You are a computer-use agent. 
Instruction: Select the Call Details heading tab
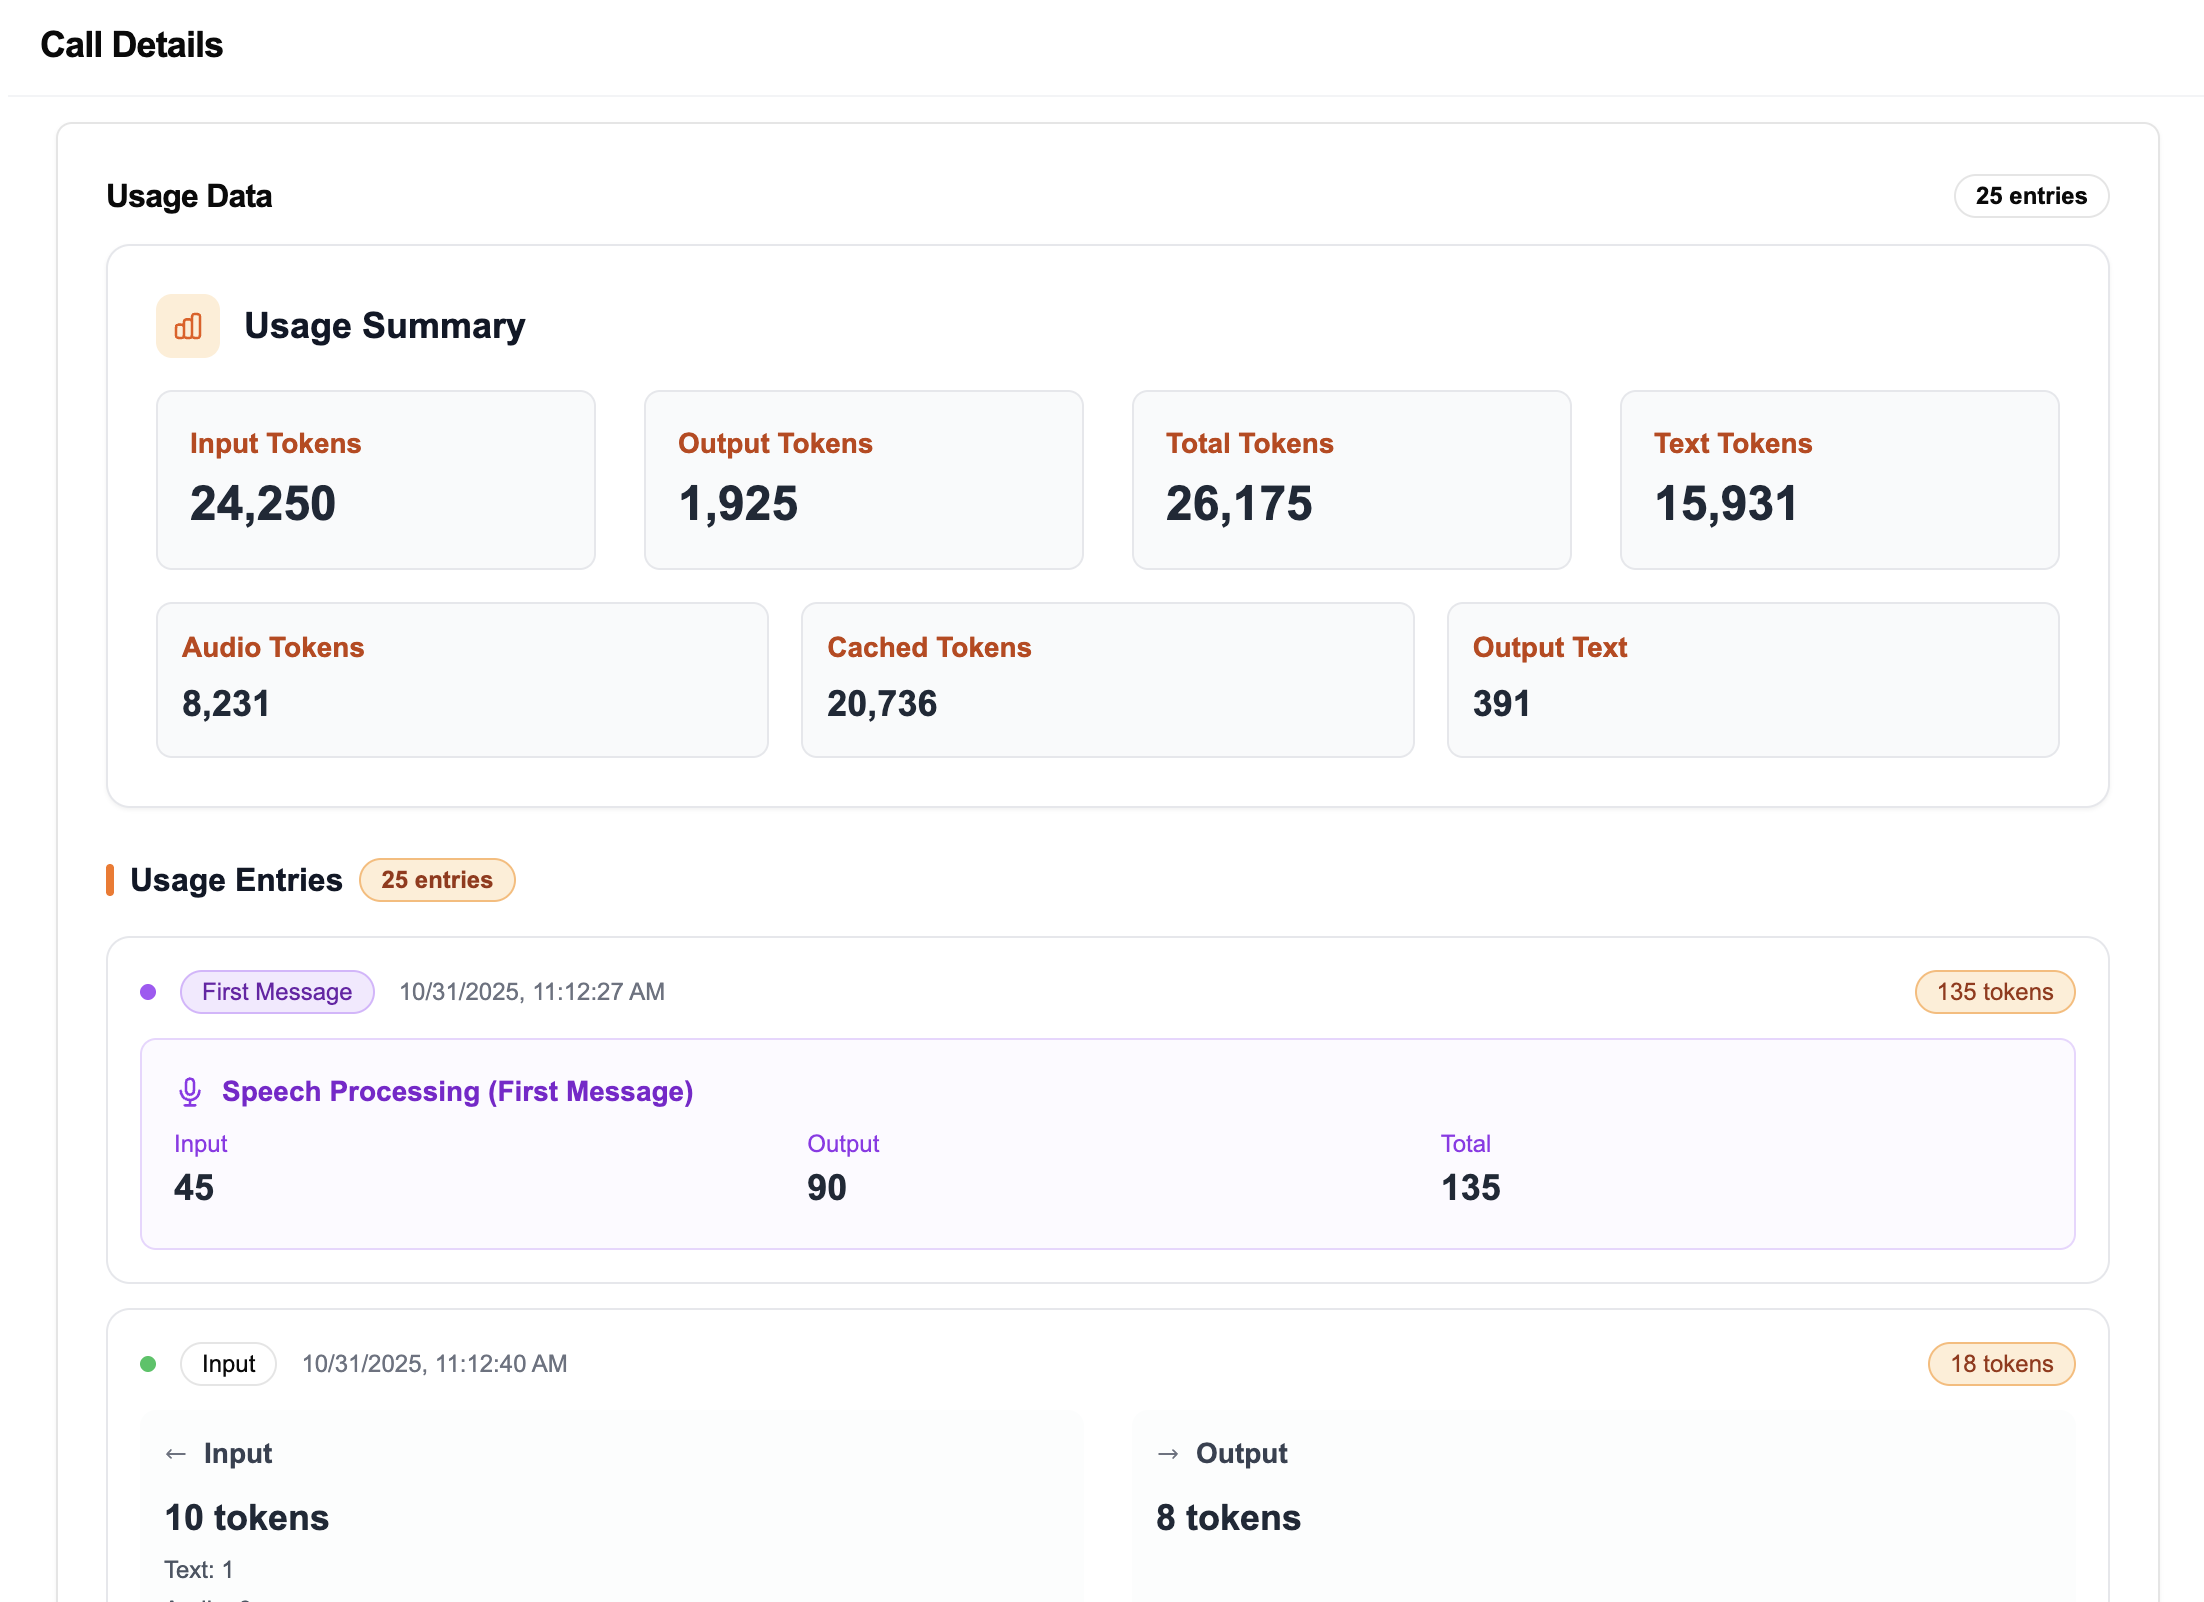click(x=131, y=45)
